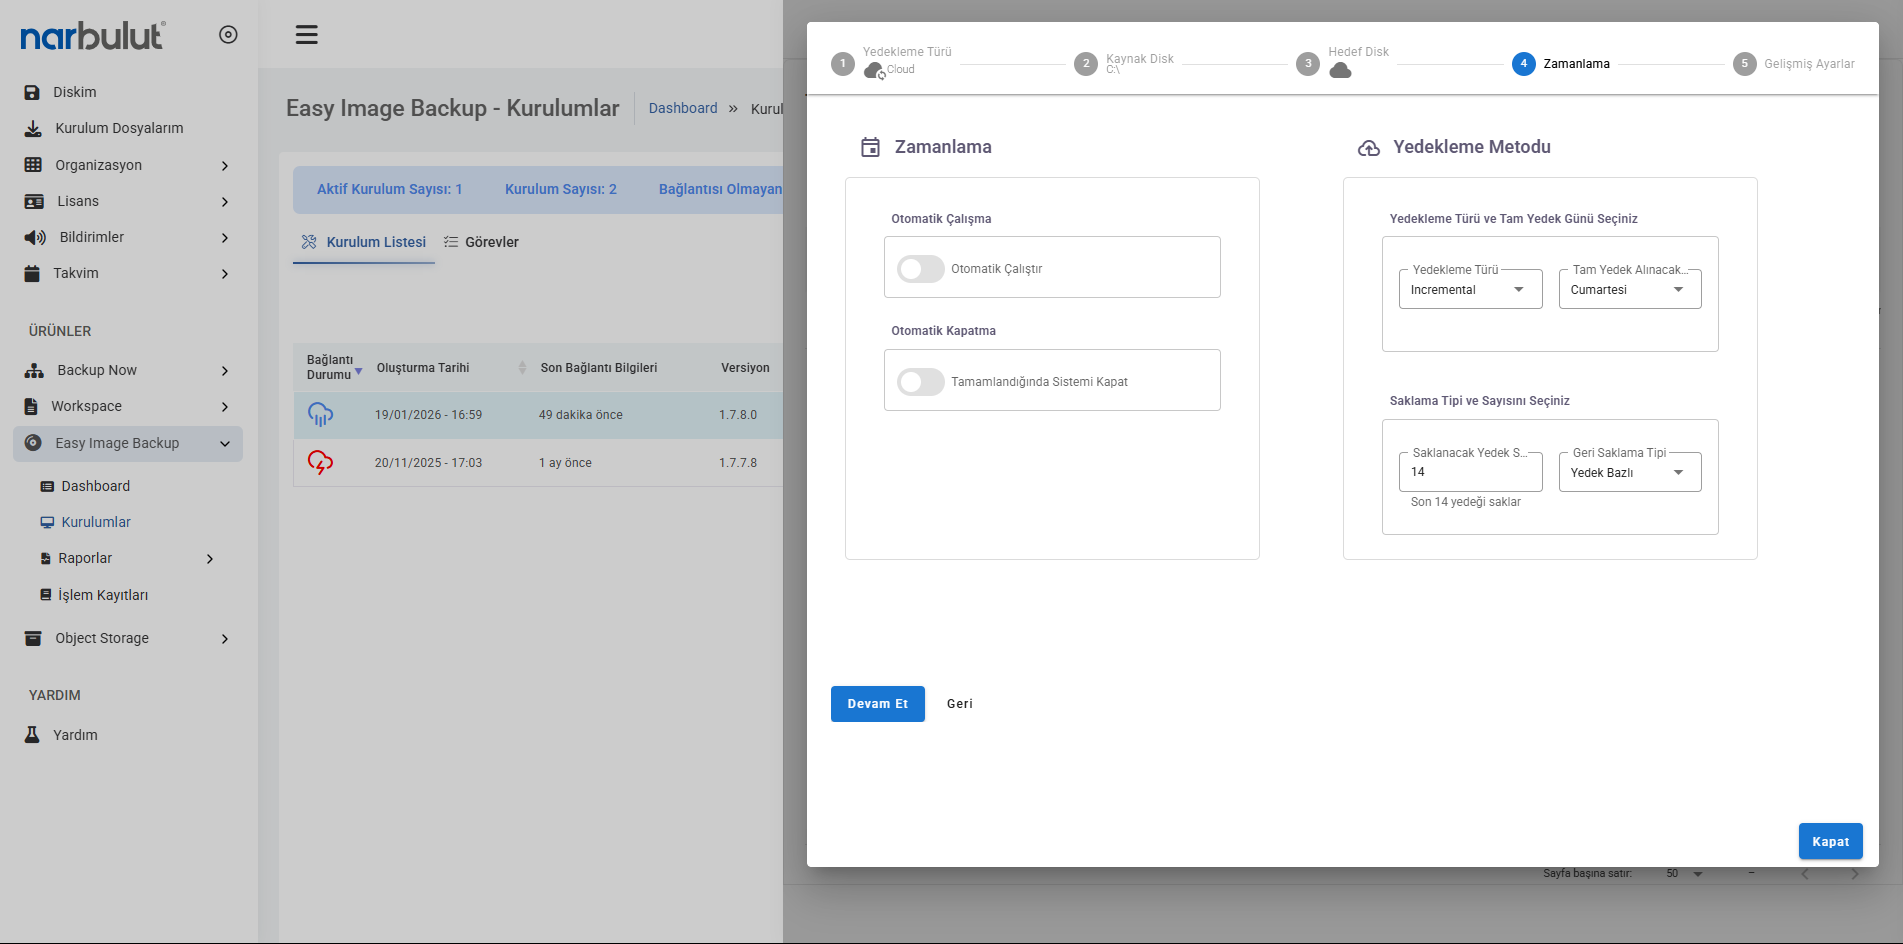Toggle Tamamlandığında Sistemi Kapat switch
1903x944 pixels.
920,382
